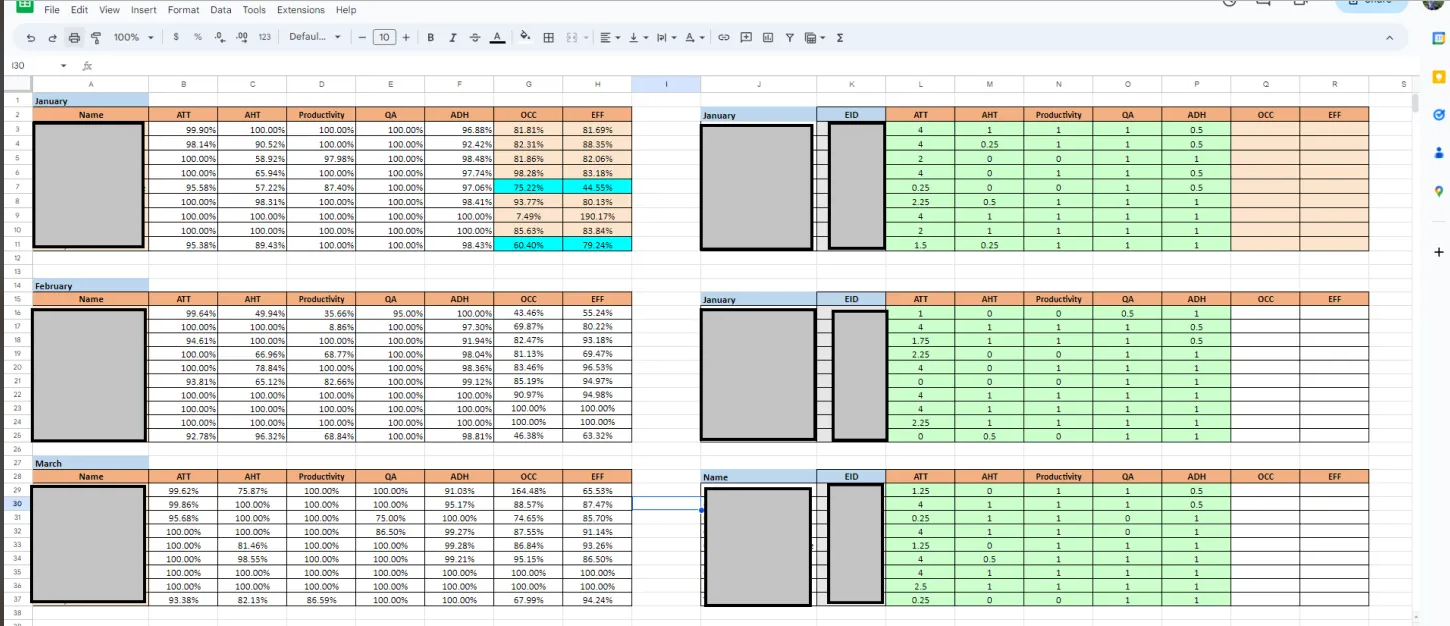Open the Help menu
Image resolution: width=1450 pixels, height=626 pixels.
tap(346, 9)
